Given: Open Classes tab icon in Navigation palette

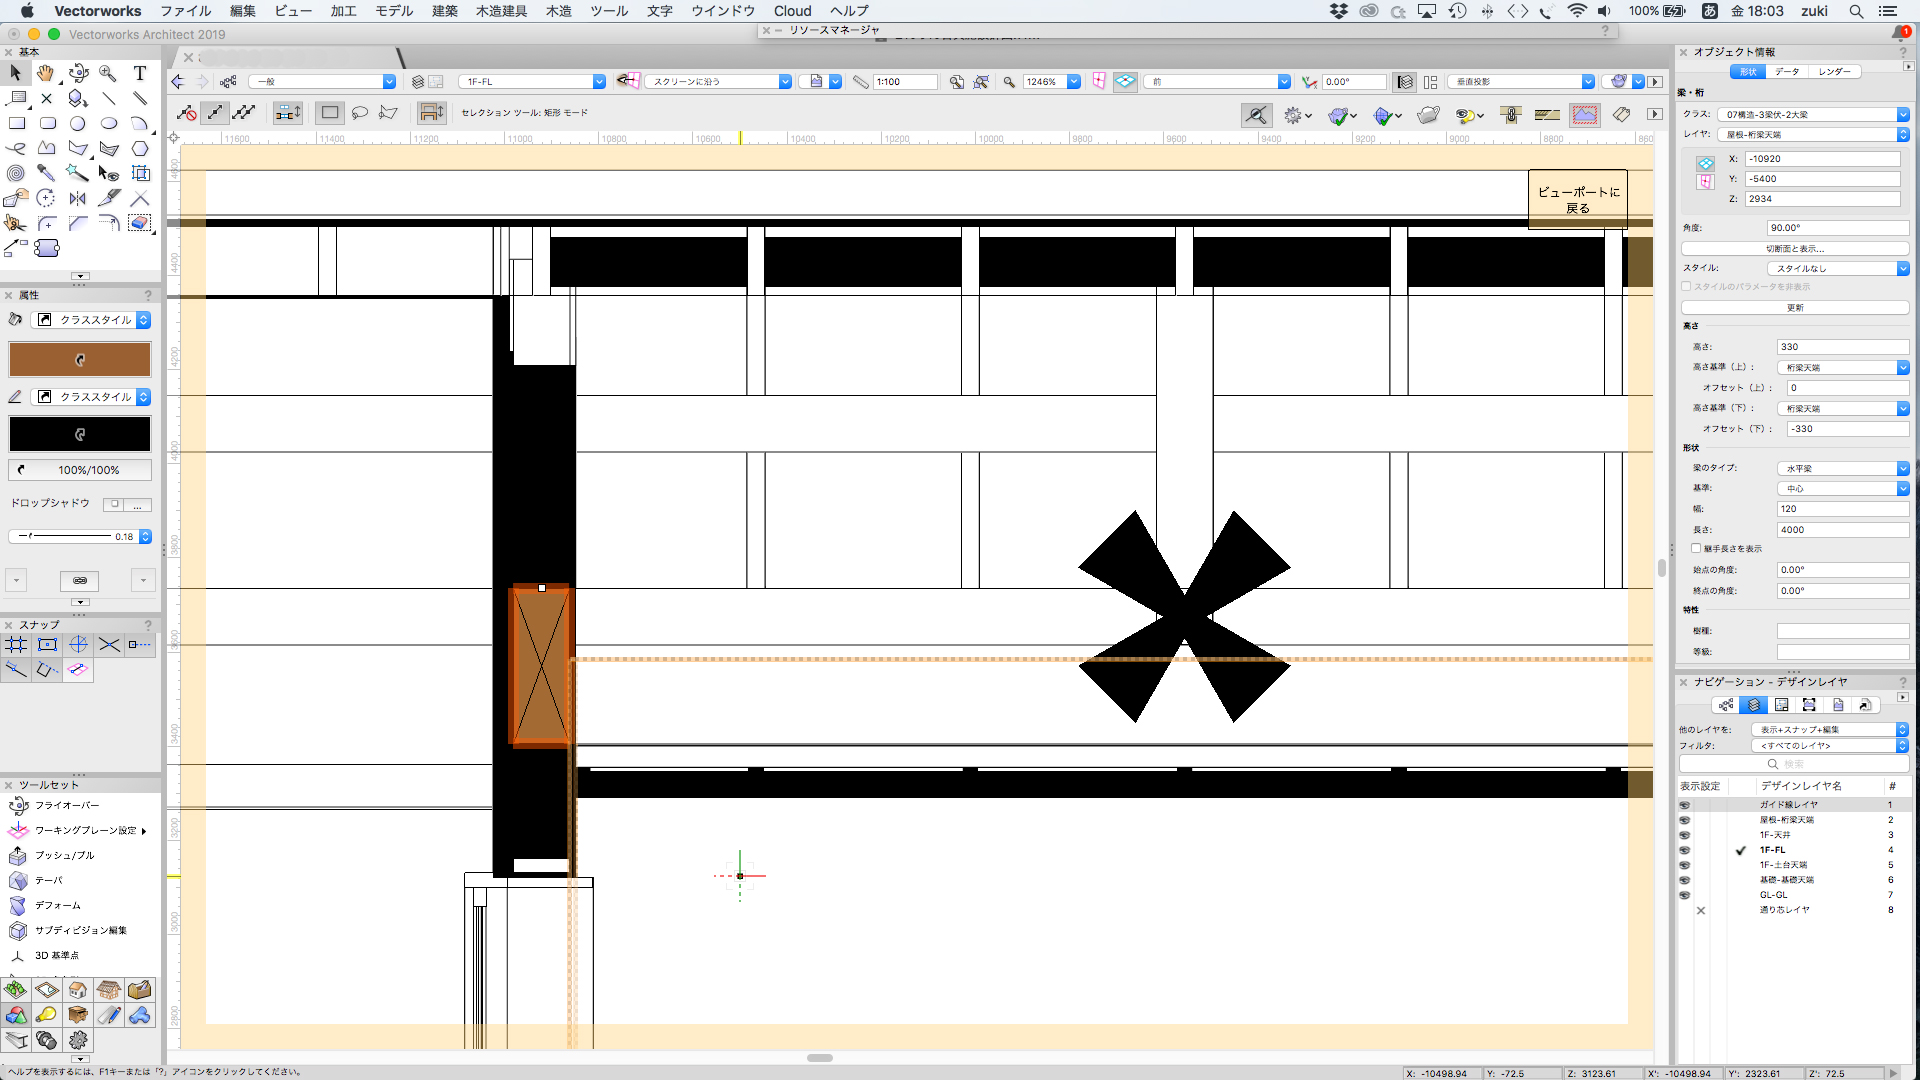Looking at the screenshot, I should click(x=1726, y=705).
